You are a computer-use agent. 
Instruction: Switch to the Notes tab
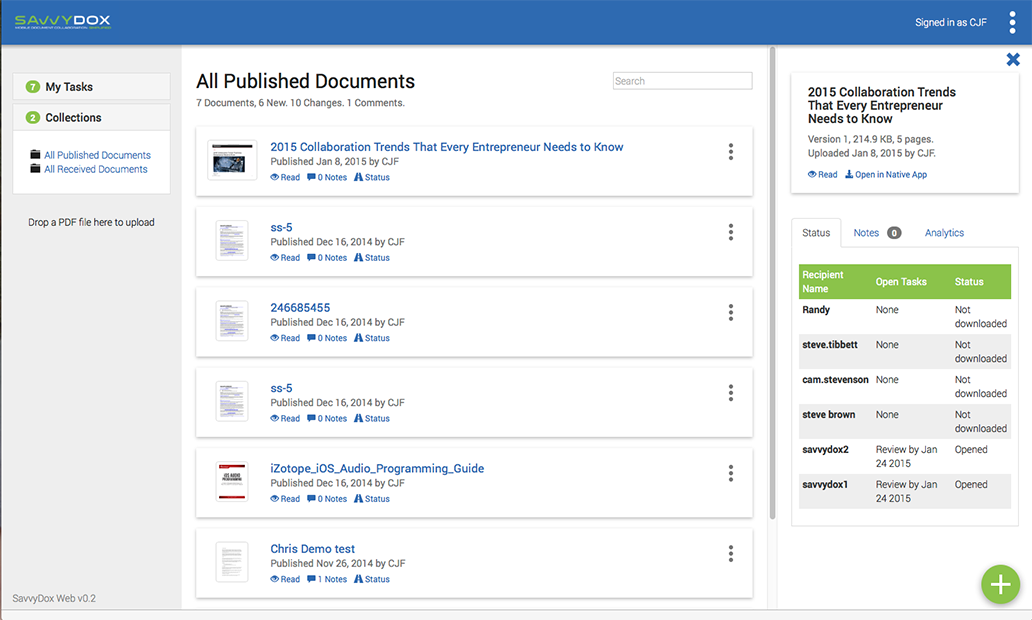click(x=866, y=233)
